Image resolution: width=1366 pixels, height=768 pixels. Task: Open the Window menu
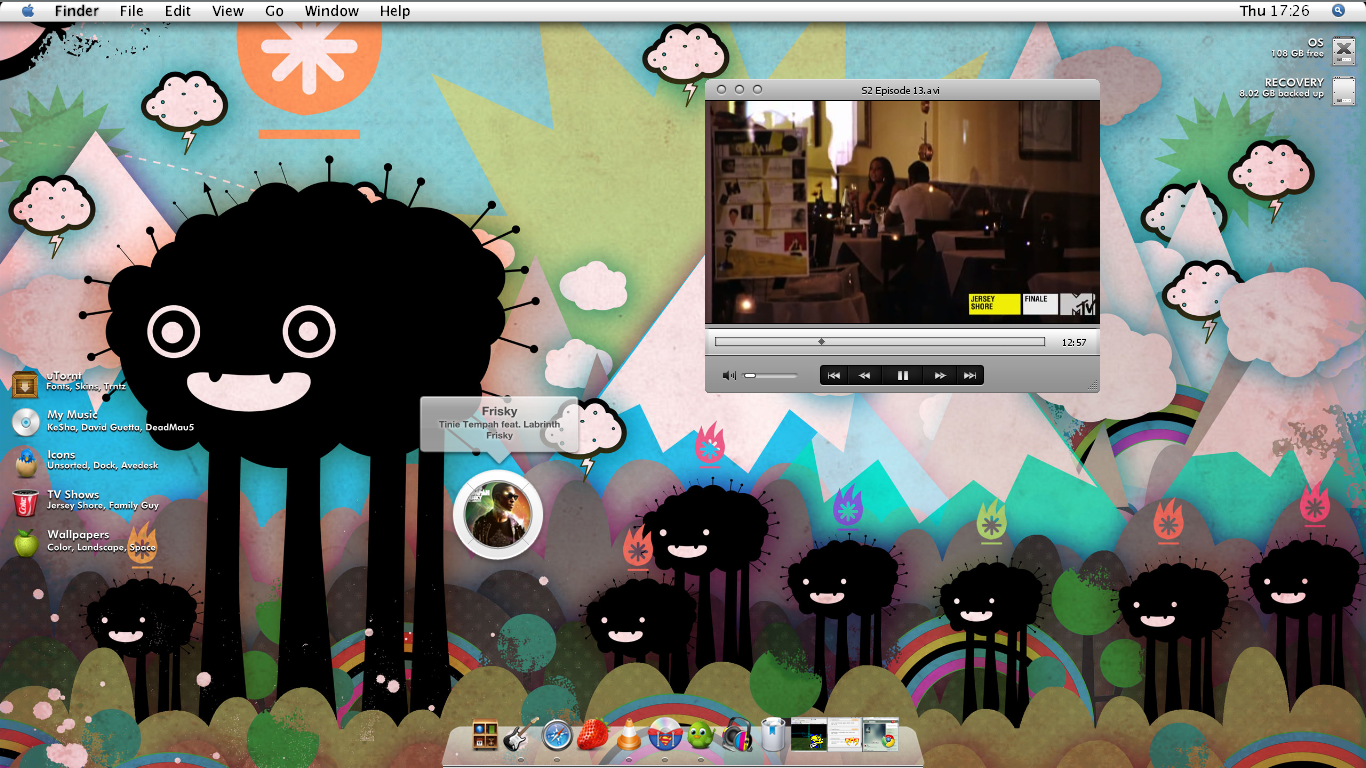coord(331,10)
